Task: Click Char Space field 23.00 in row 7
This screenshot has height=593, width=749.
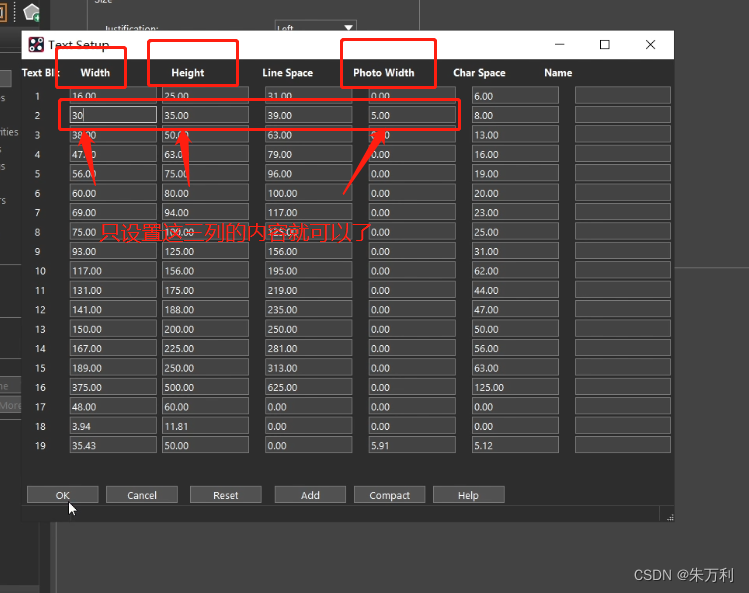Action: click(x=515, y=212)
